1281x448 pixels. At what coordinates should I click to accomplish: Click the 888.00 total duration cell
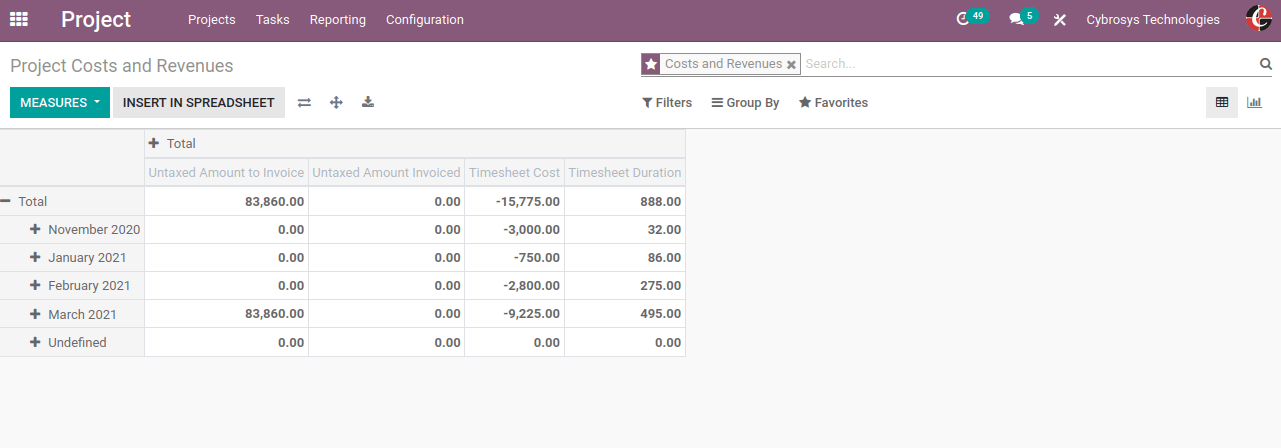(x=625, y=201)
